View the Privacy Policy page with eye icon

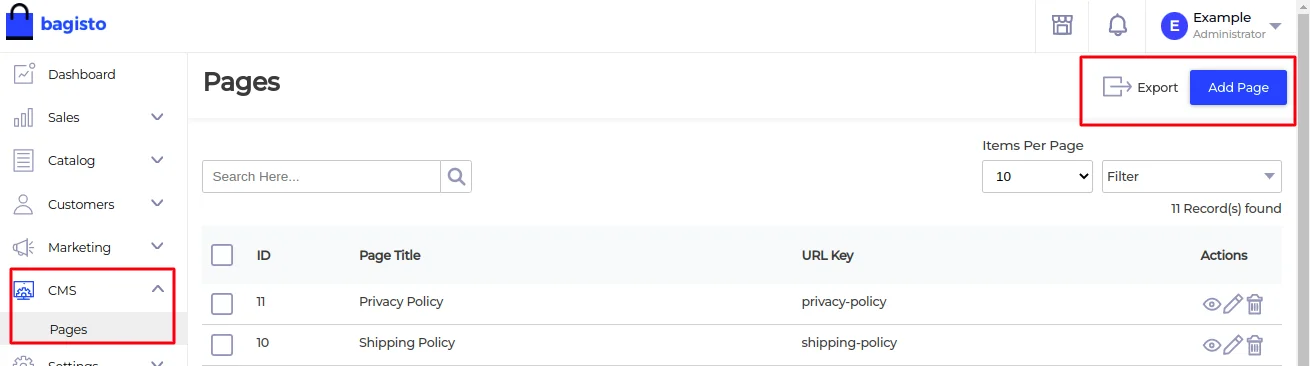click(x=1211, y=305)
